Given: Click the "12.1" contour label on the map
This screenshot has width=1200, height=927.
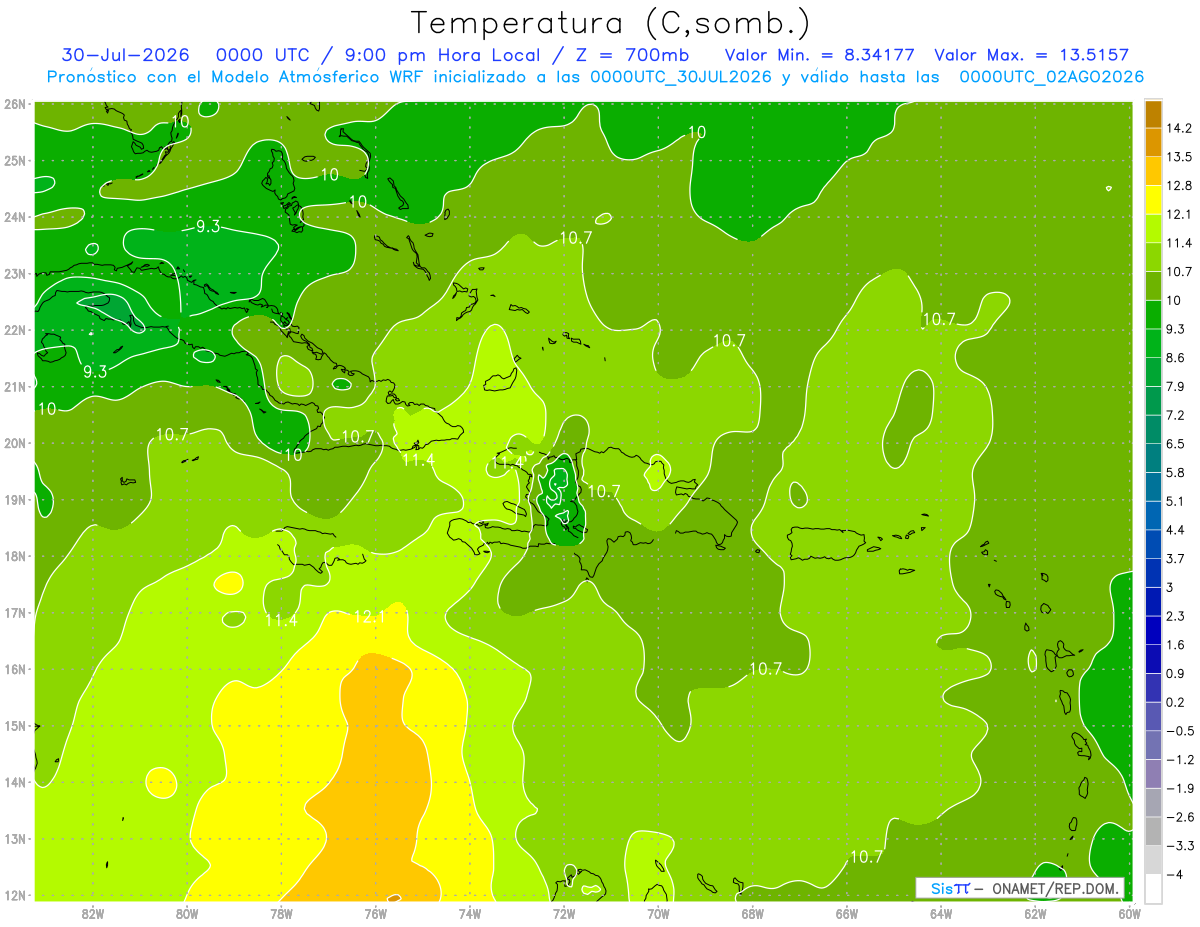Looking at the screenshot, I should pyautogui.click(x=369, y=618).
